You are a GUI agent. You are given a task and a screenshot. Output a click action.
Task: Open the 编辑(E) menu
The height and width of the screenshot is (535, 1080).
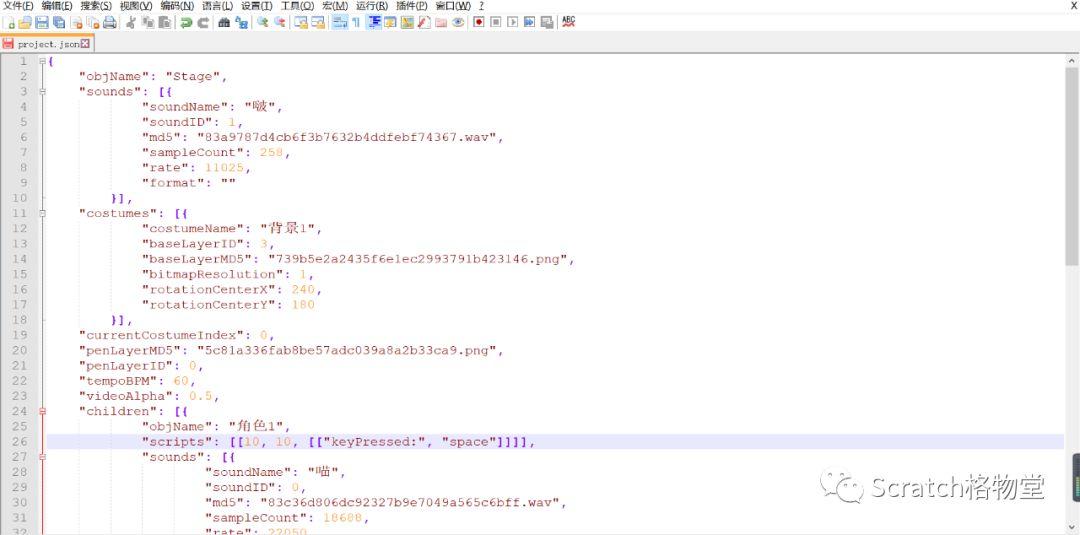57,6
